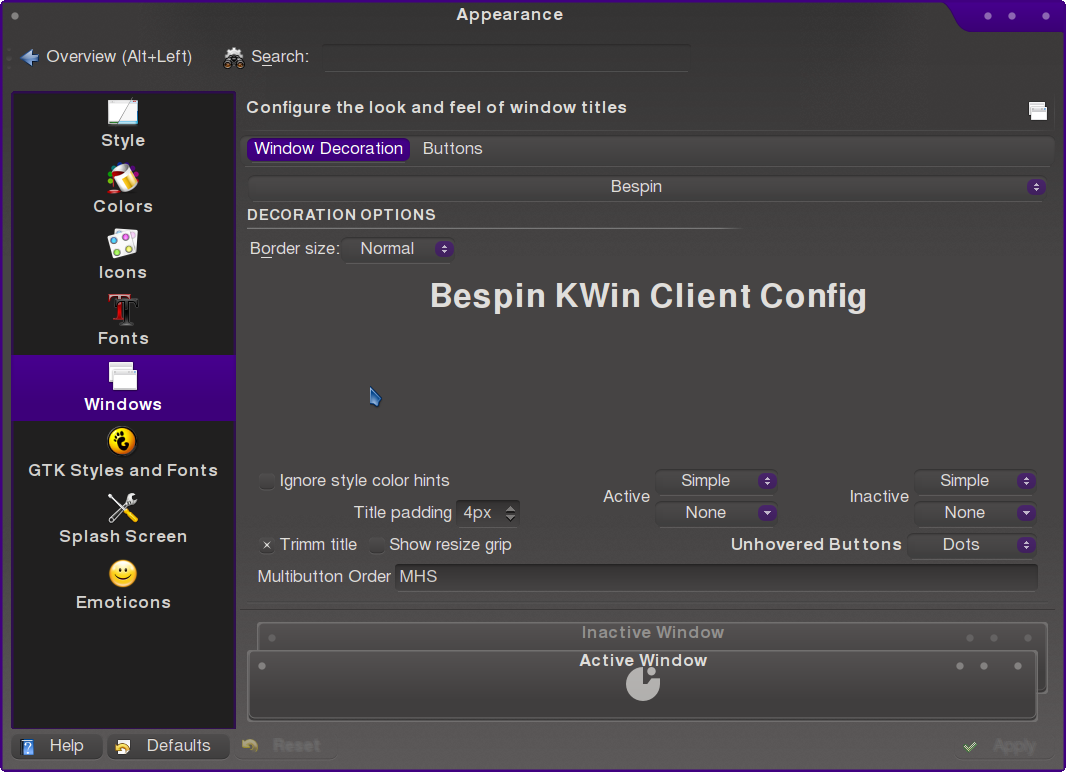Image resolution: width=1066 pixels, height=772 pixels.
Task: Open the Emoticons smiley icon
Action: tap(122, 574)
